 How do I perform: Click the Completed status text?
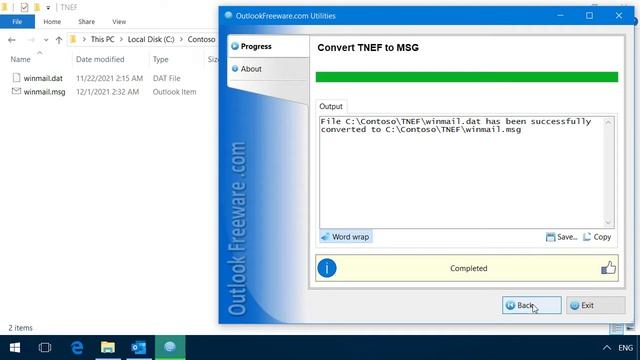tap(469, 268)
